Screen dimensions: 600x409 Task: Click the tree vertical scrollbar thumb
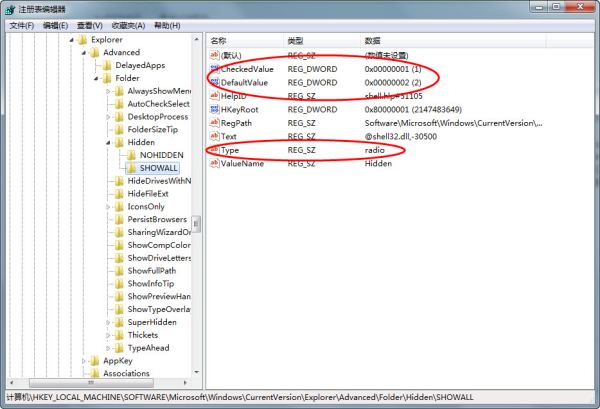click(196, 224)
